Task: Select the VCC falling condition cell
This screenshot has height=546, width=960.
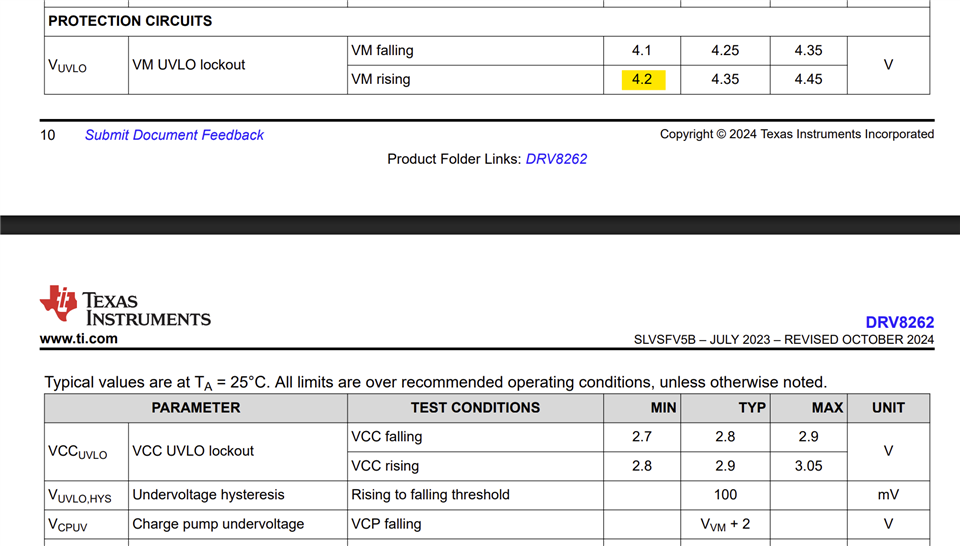Action: [475, 437]
